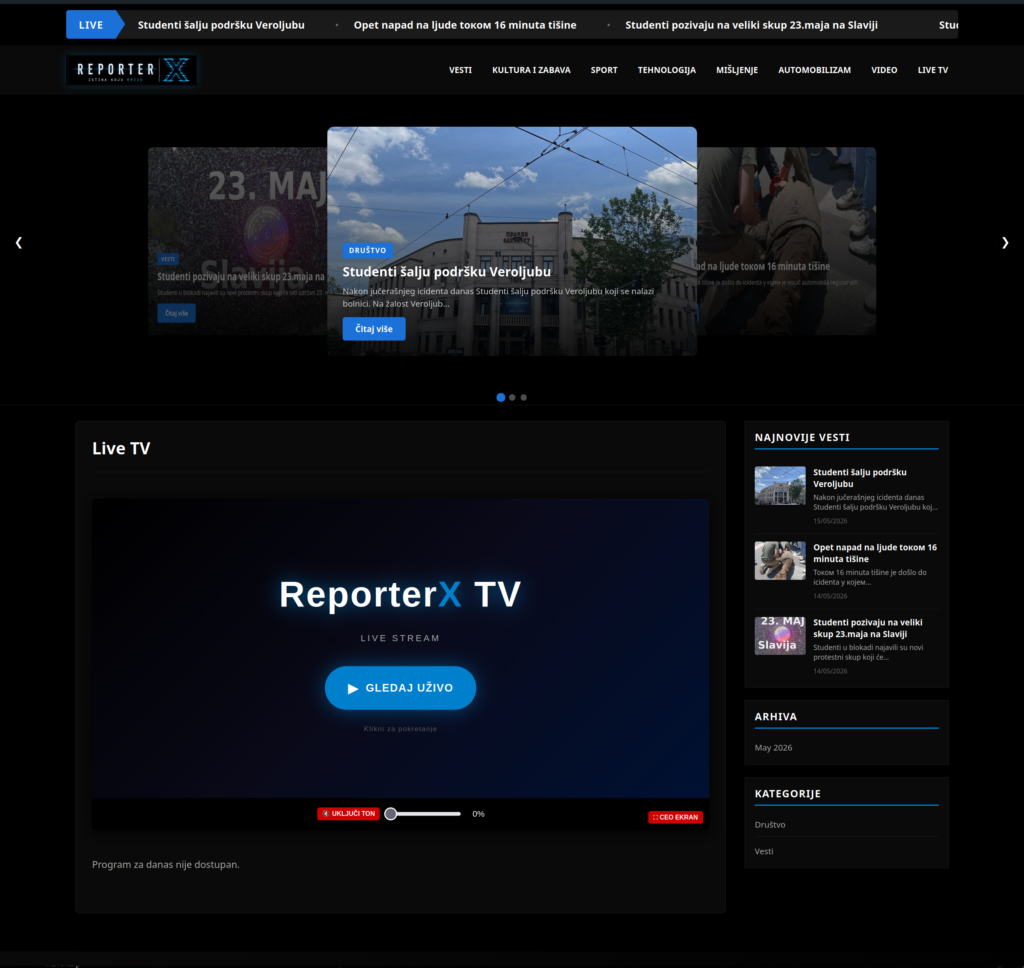Click 'Čitaj više' on the main slide
The image size is (1024, 968).
tap(374, 329)
